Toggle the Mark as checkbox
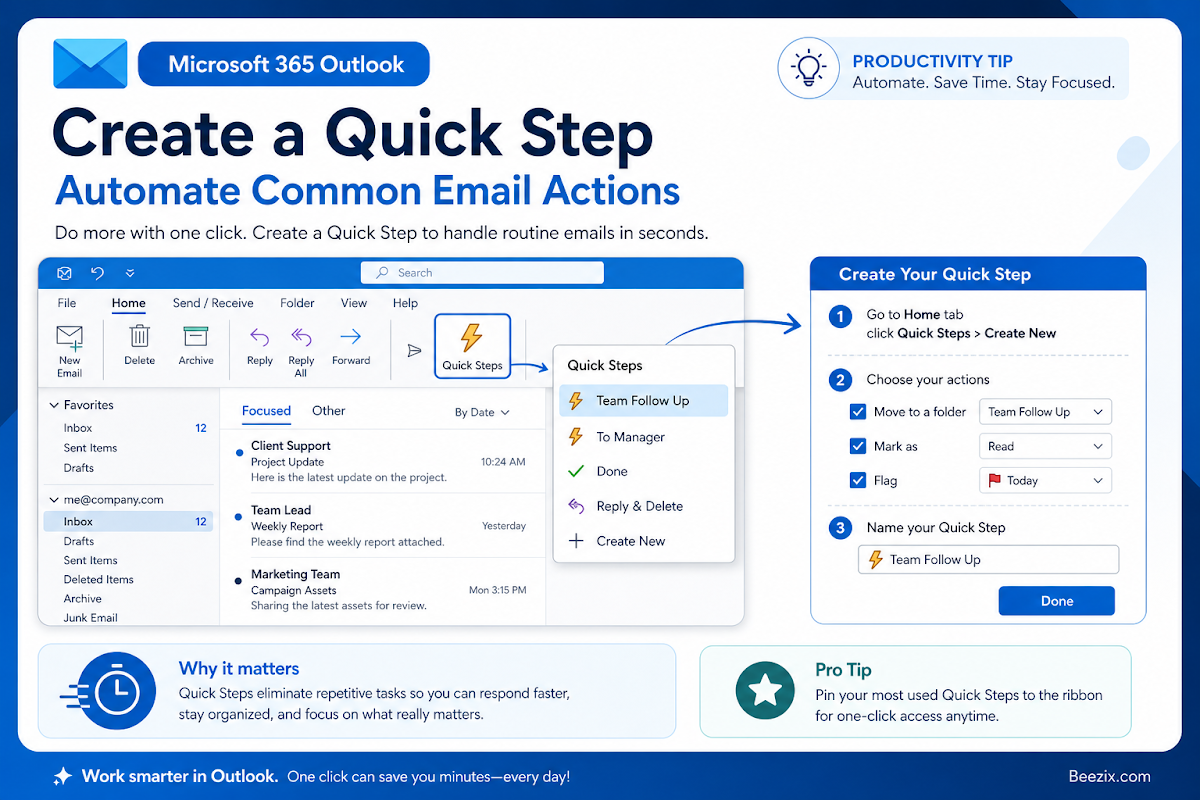Viewport: 1200px width, 800px height. pyautogui.click(x=857, y=446)
